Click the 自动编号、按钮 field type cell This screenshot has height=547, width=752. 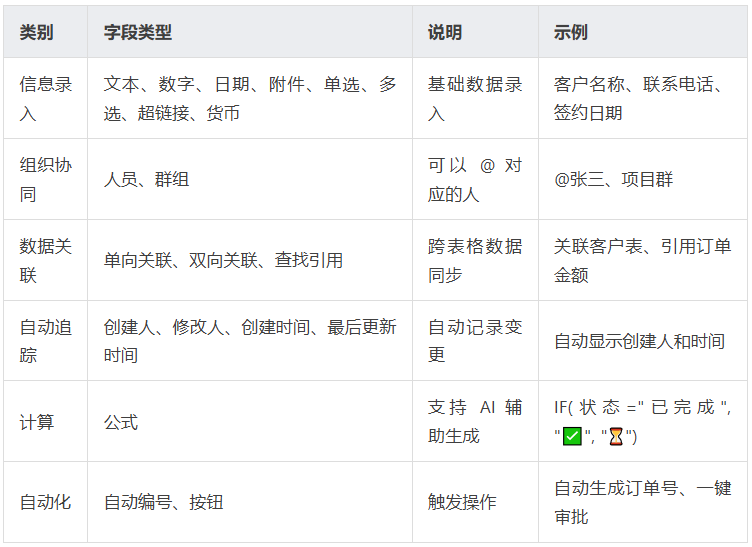(x=250, y=502)
